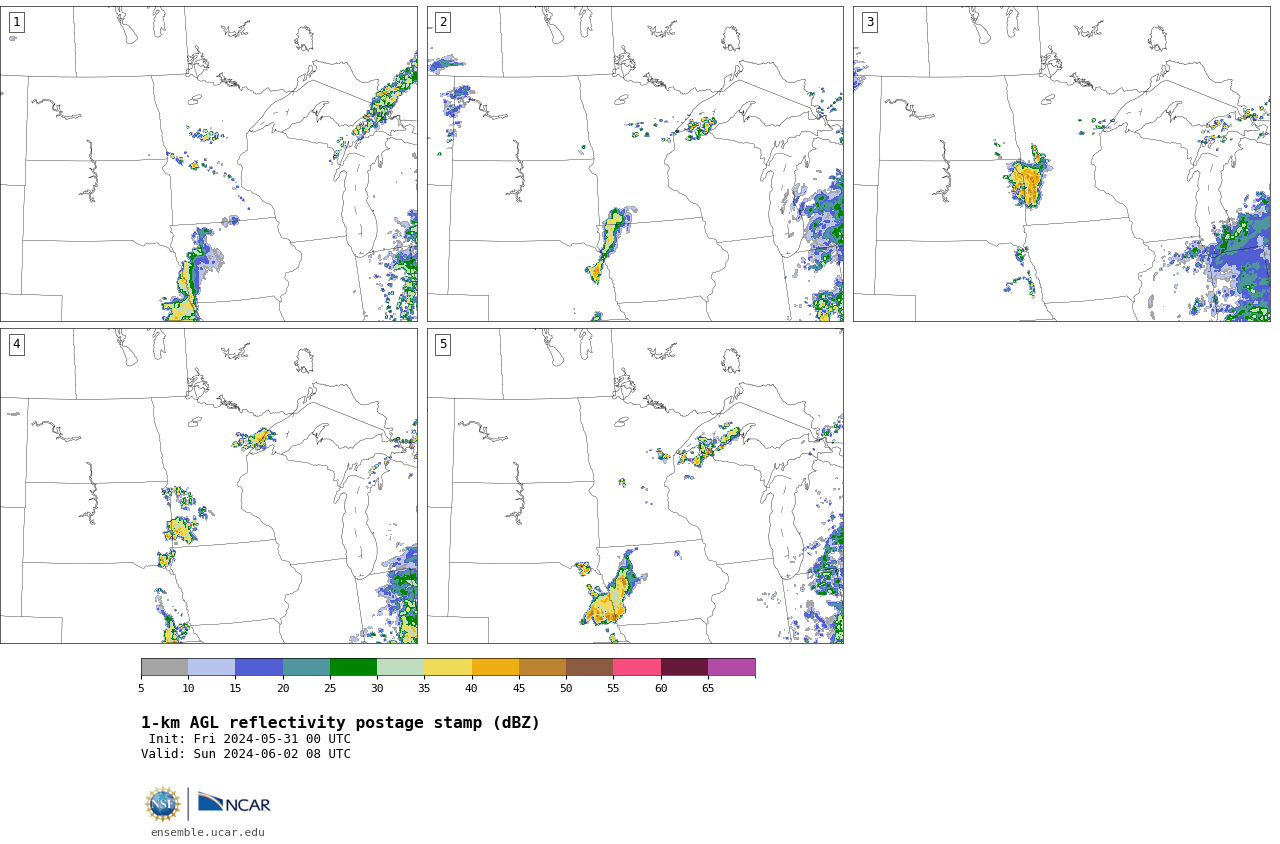The image size is (1280, 844).
Task: Click the panel number label 2
Action: pos(443,22)
